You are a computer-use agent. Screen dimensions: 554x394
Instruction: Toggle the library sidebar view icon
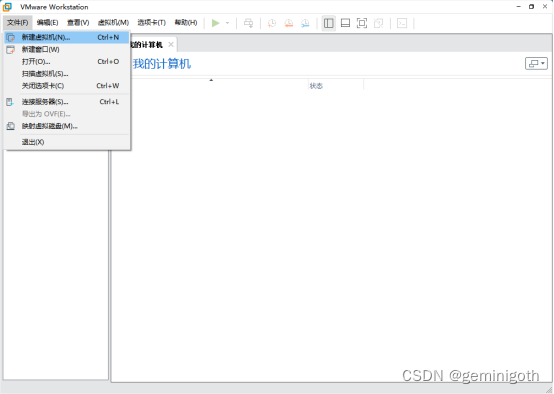click(329, 23)
